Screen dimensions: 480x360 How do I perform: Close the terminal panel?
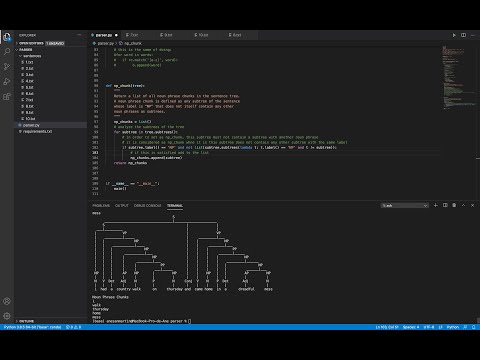(472, 205)
